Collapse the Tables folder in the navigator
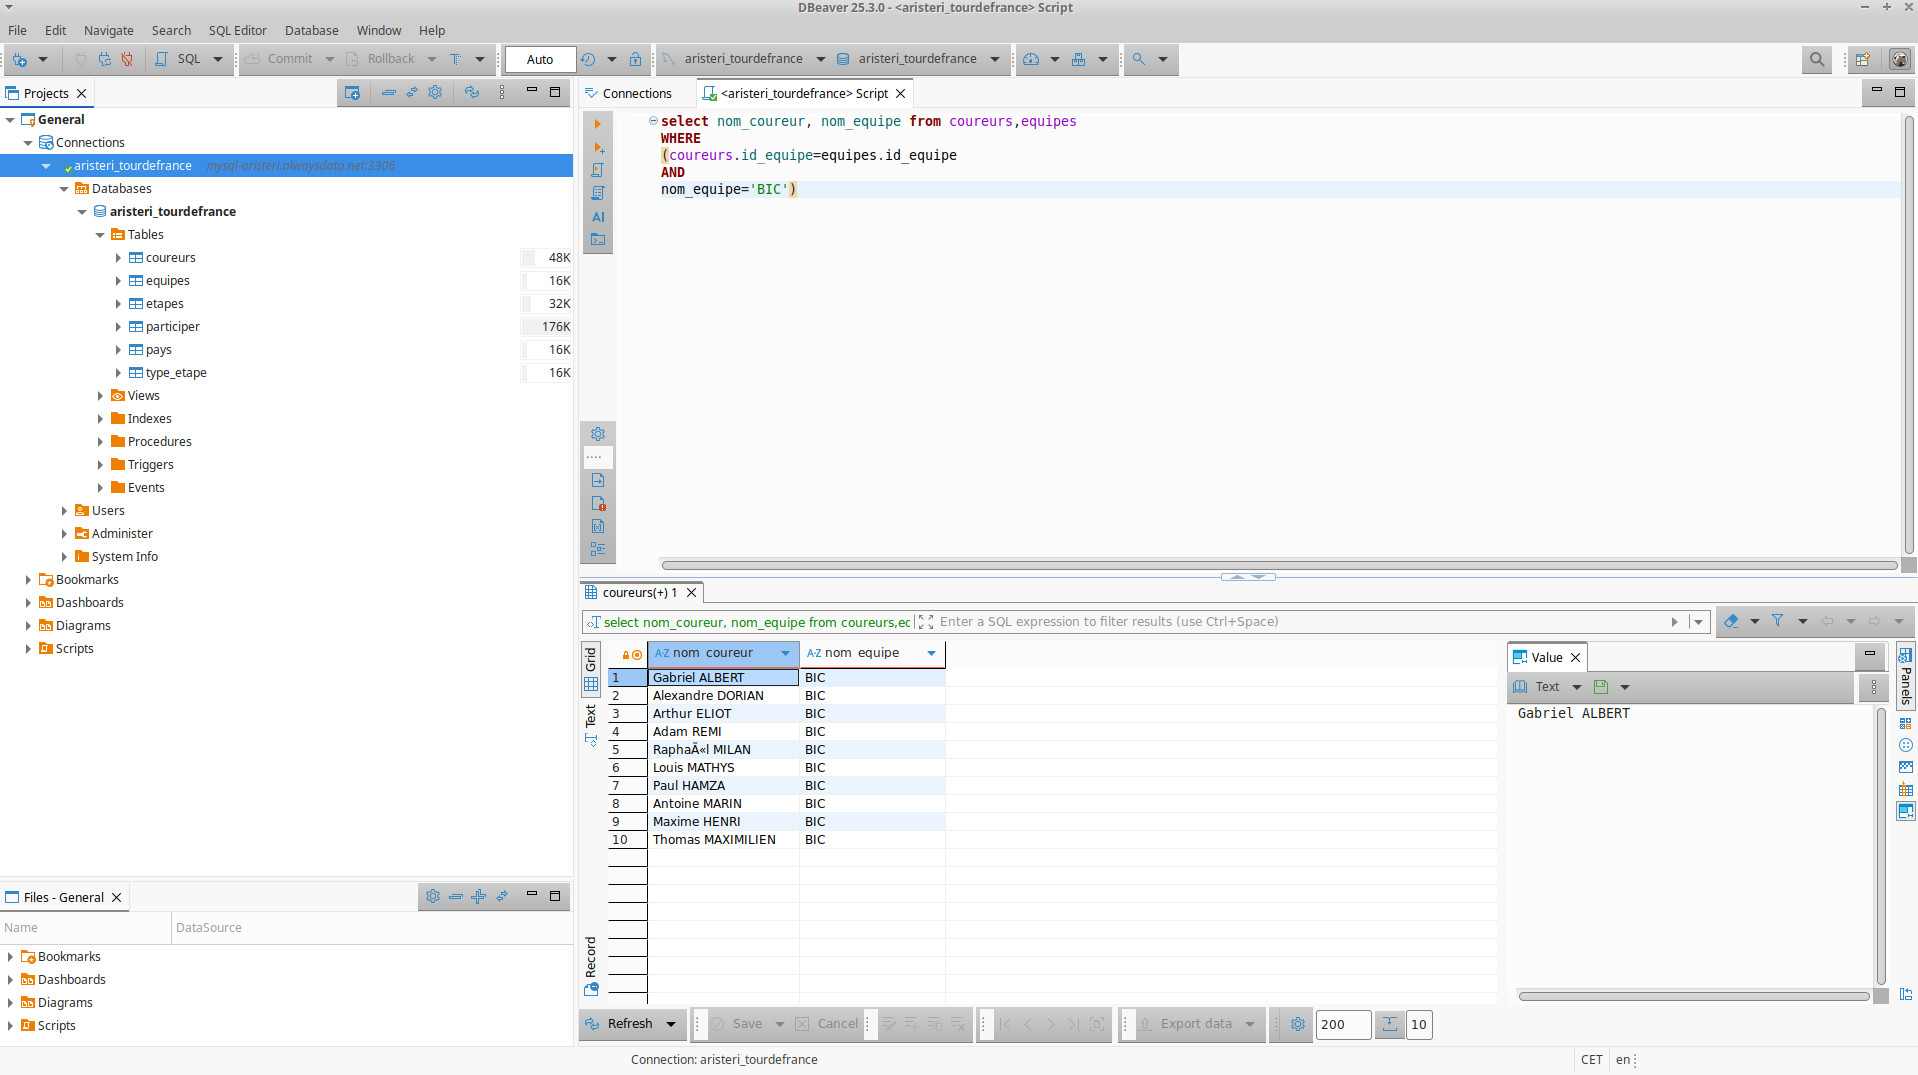 [100, 235]
